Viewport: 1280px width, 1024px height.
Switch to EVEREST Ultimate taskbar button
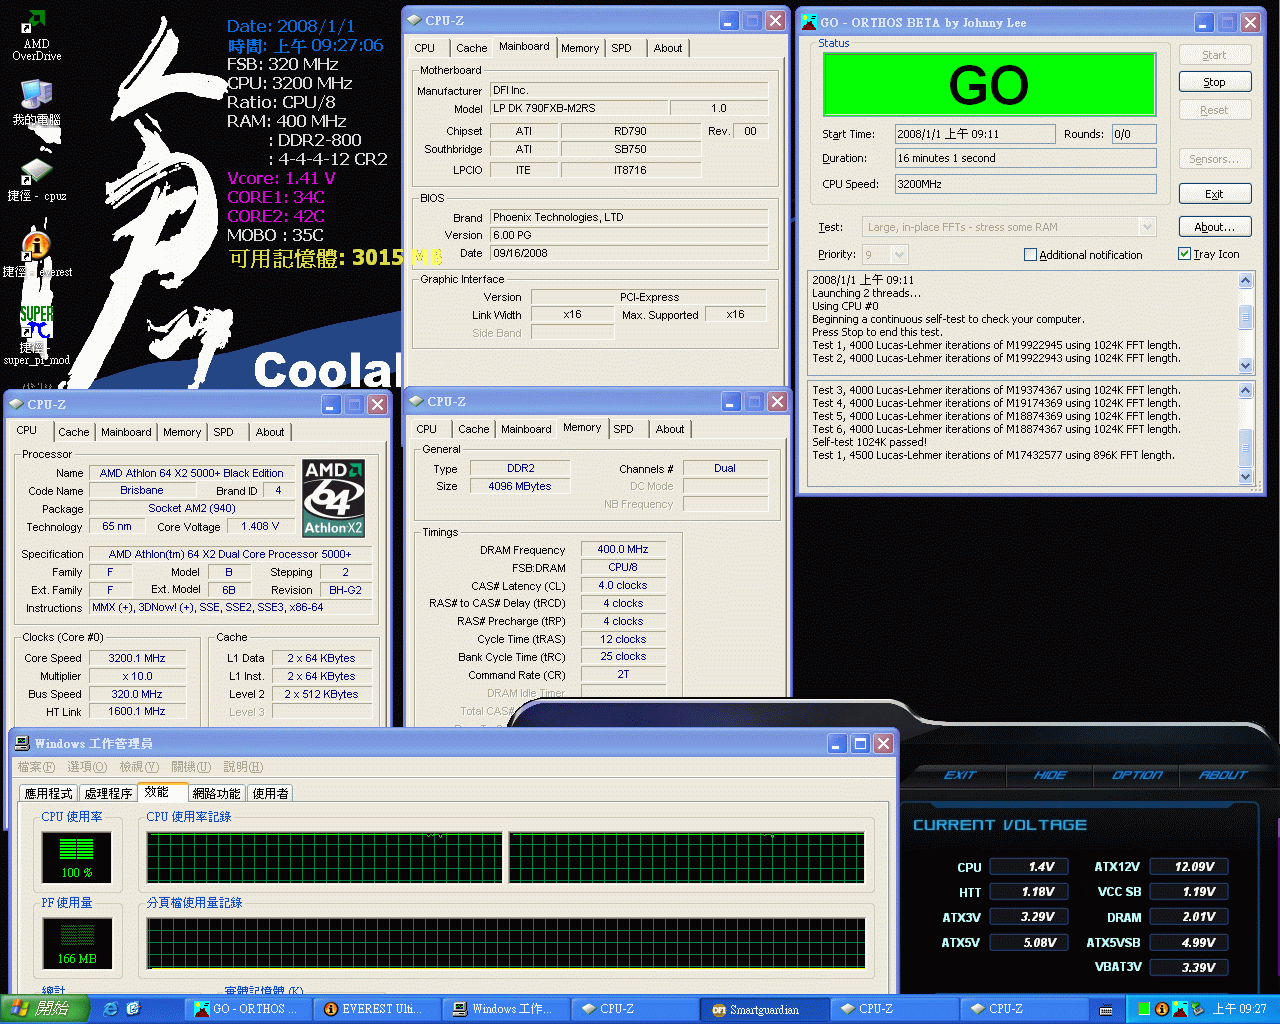[x=376, y=1009]
